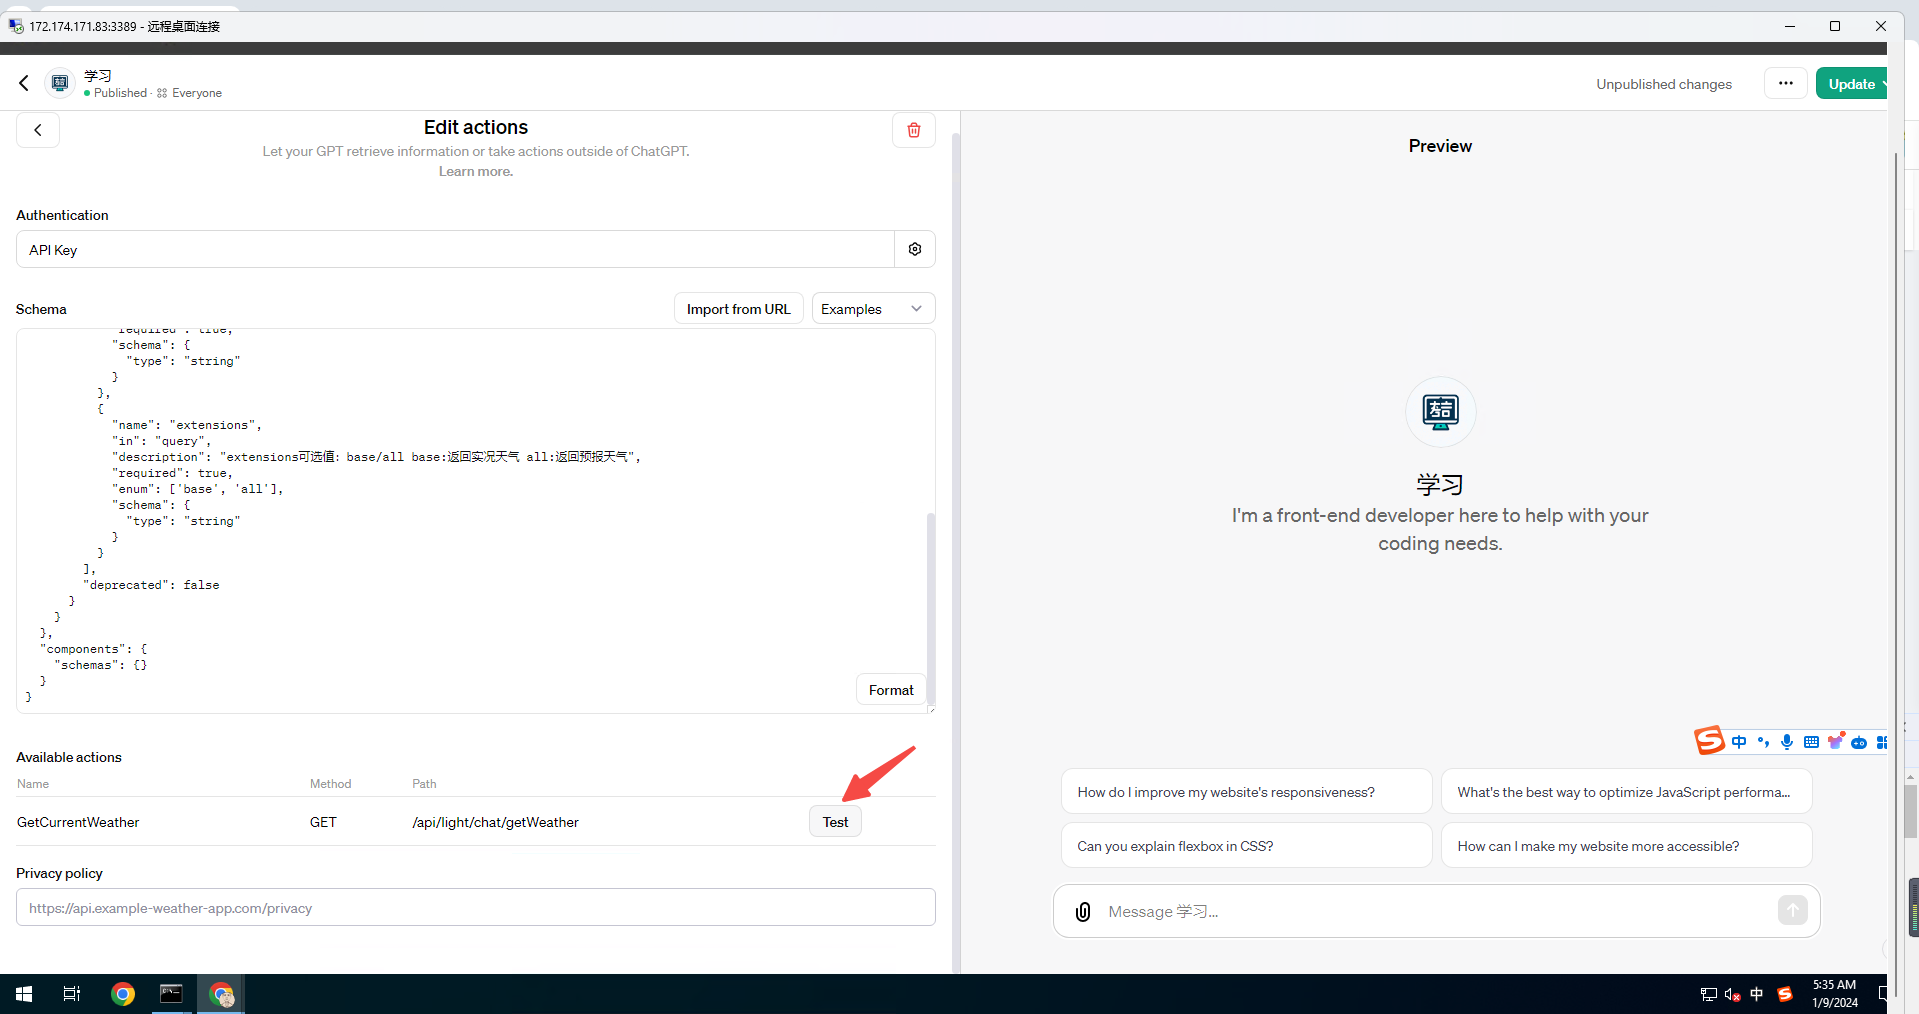Click the Sogou microphone voice input icon
This screenshot has width=1919, height=1014.
click(x=1787, y=742)
